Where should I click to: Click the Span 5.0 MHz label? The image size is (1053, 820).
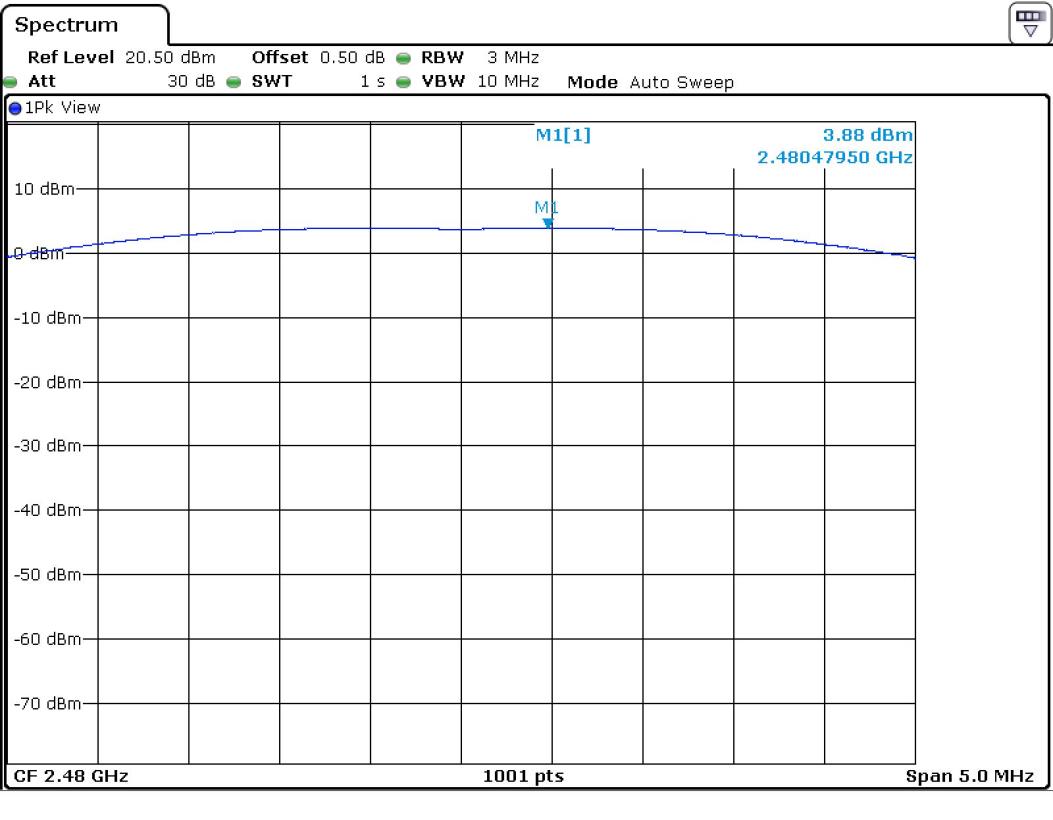tap(970, 776)
